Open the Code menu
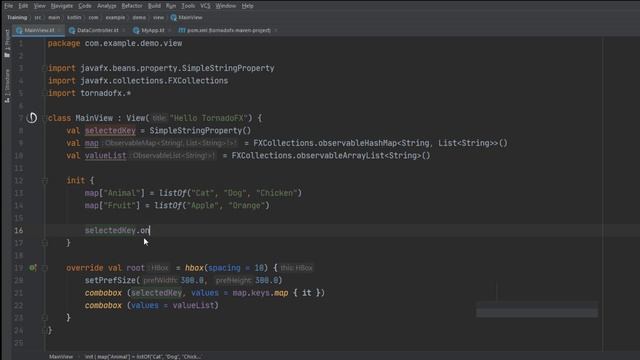This screenshot has width=640, height=360. (x=85, y=6)
